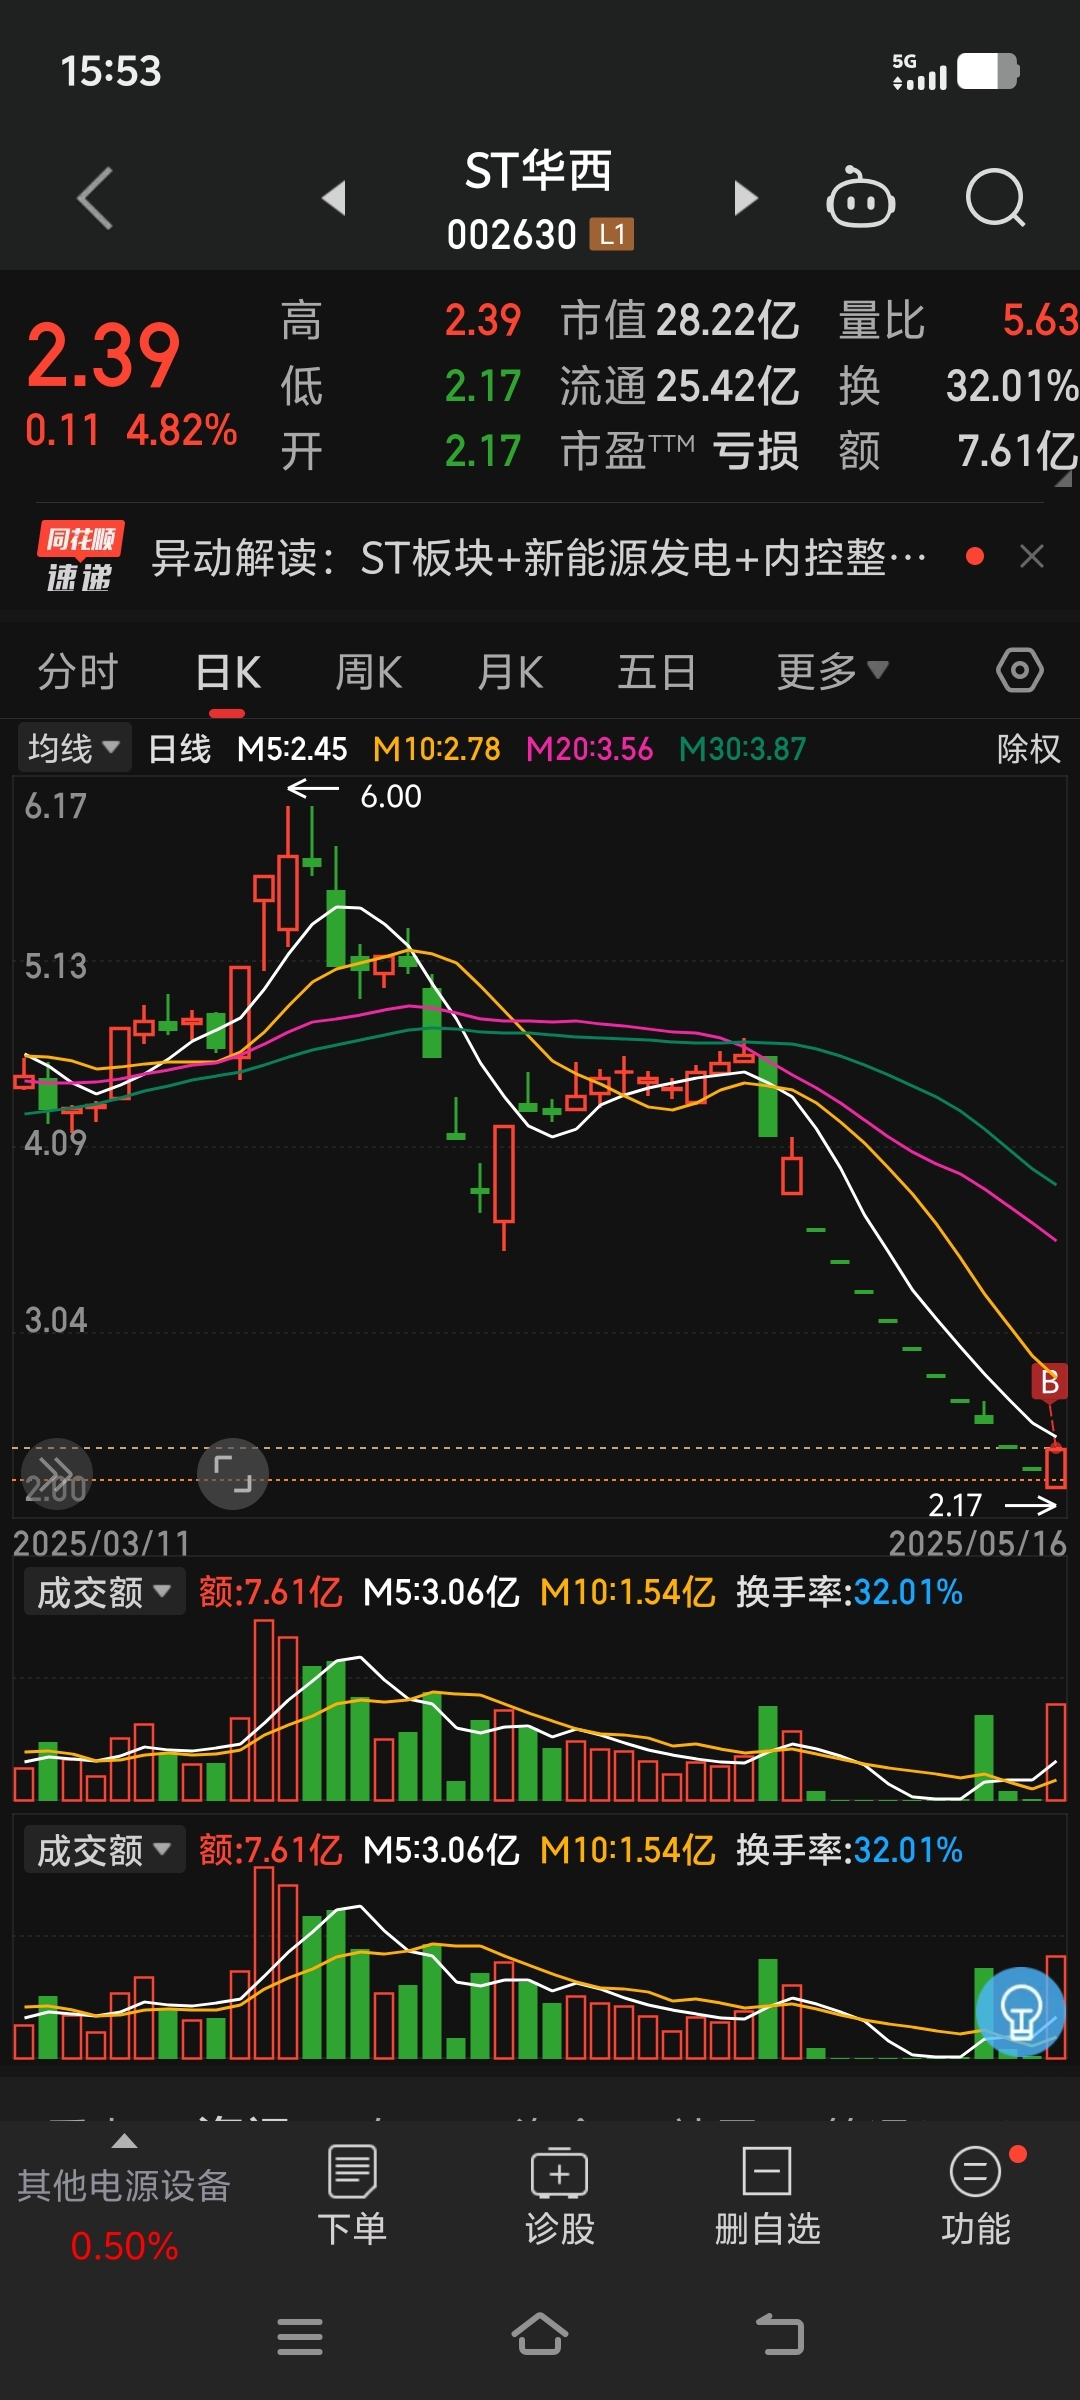Dismiss the 异动解读 news banner
Screen dimensions: 1080x2400
[1032, 556]
